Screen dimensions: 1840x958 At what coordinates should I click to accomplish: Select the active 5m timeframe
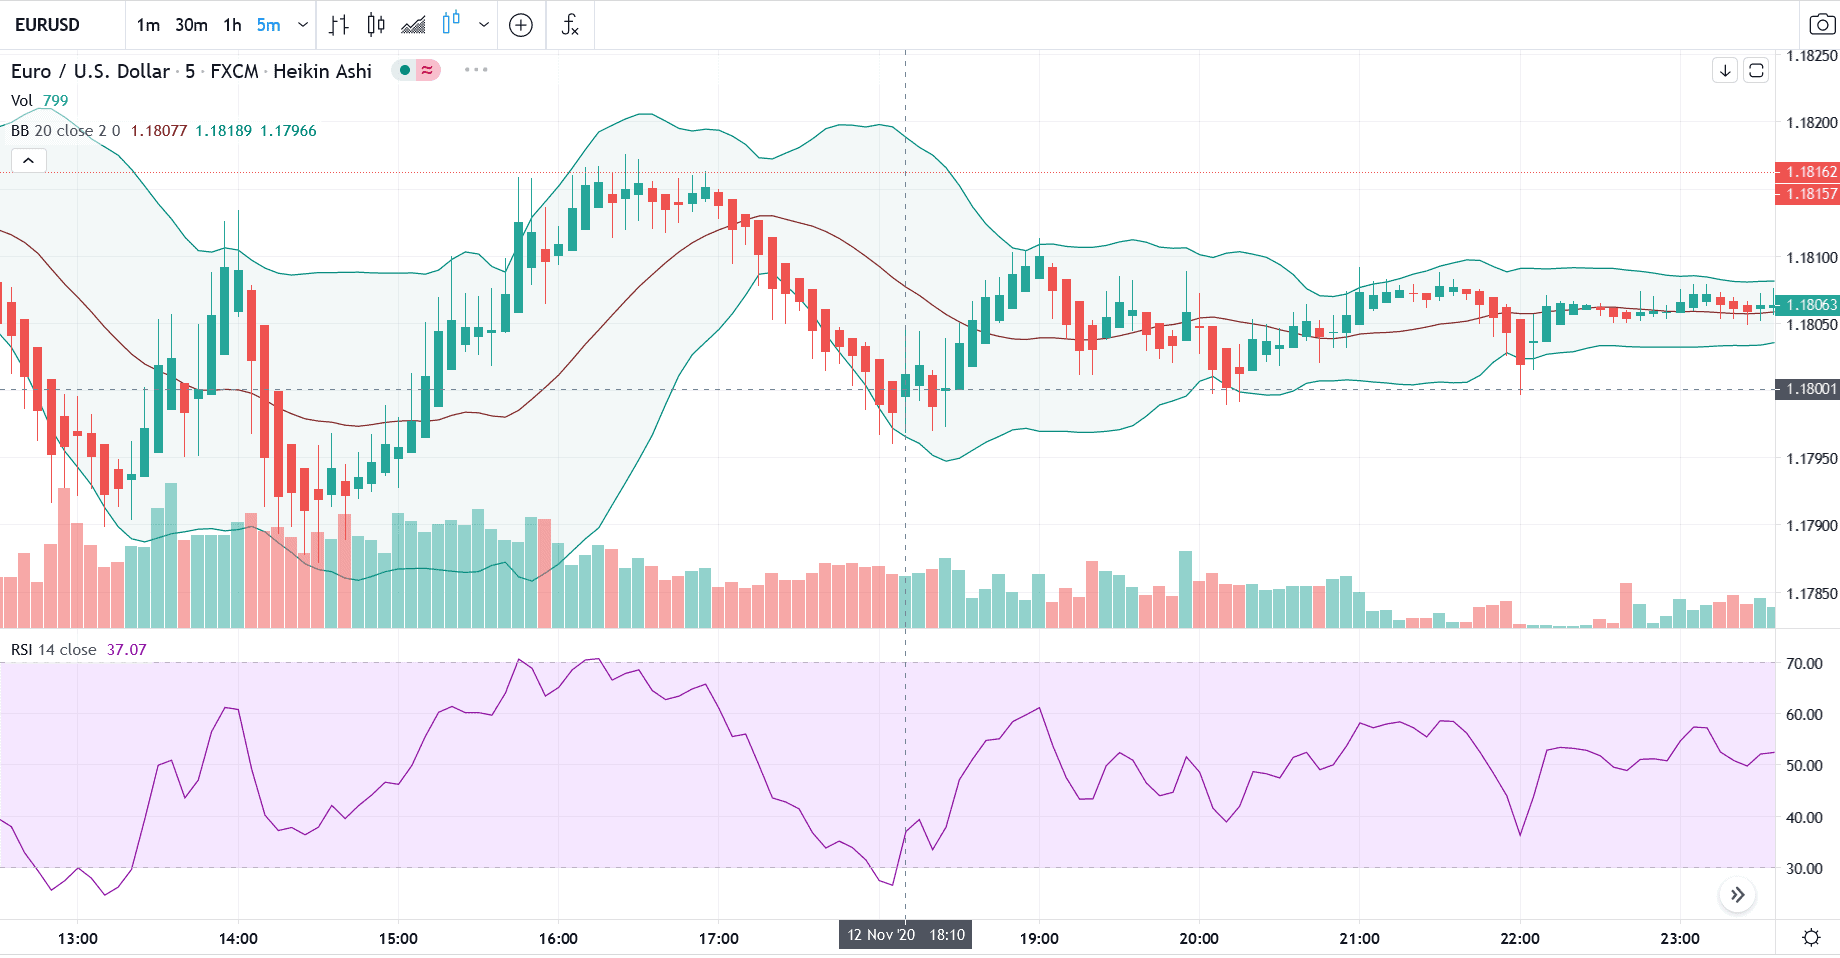click(268, 25)
